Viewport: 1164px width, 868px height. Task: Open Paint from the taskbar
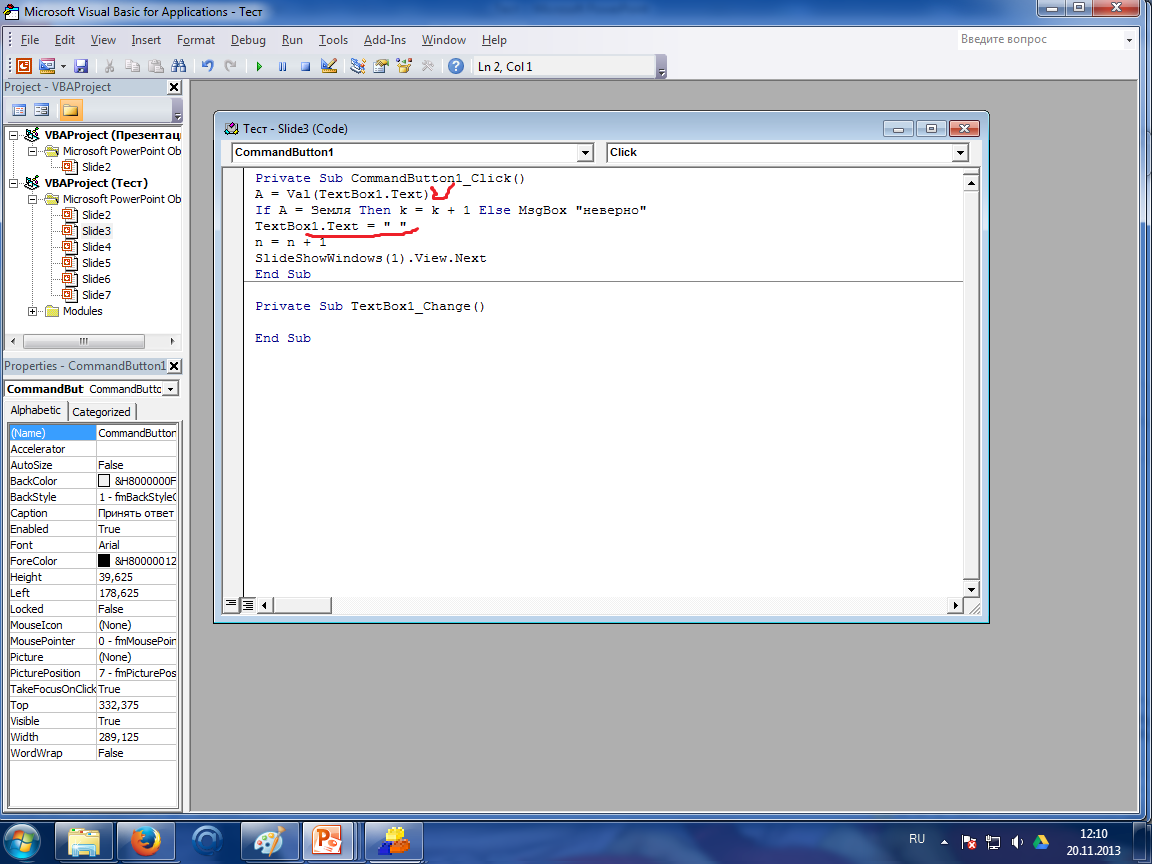tap(268, 842)
